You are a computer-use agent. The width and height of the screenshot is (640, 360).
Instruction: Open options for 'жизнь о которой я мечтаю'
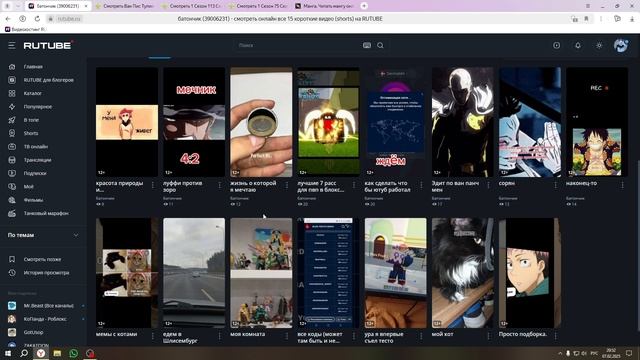287,185
